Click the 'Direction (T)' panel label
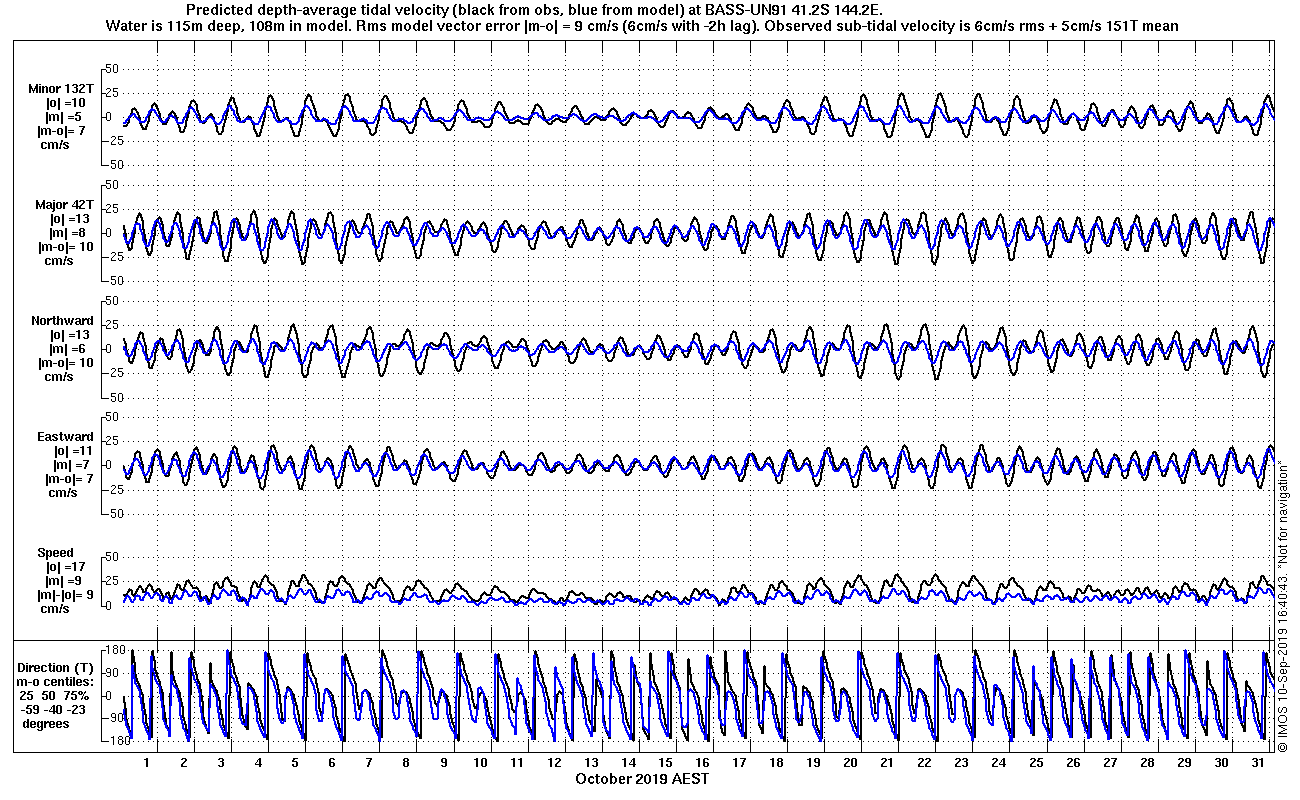1300x800 pixels. [x=57, y=668]
